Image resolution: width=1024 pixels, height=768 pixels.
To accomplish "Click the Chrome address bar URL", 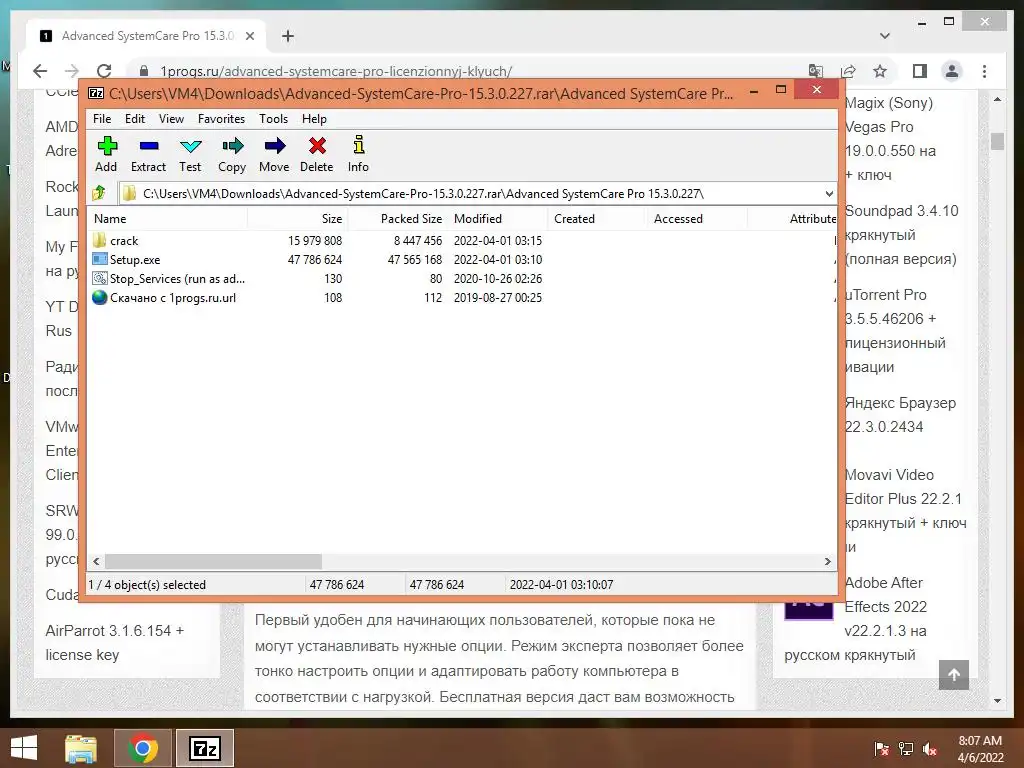I will tap(336, 71).
